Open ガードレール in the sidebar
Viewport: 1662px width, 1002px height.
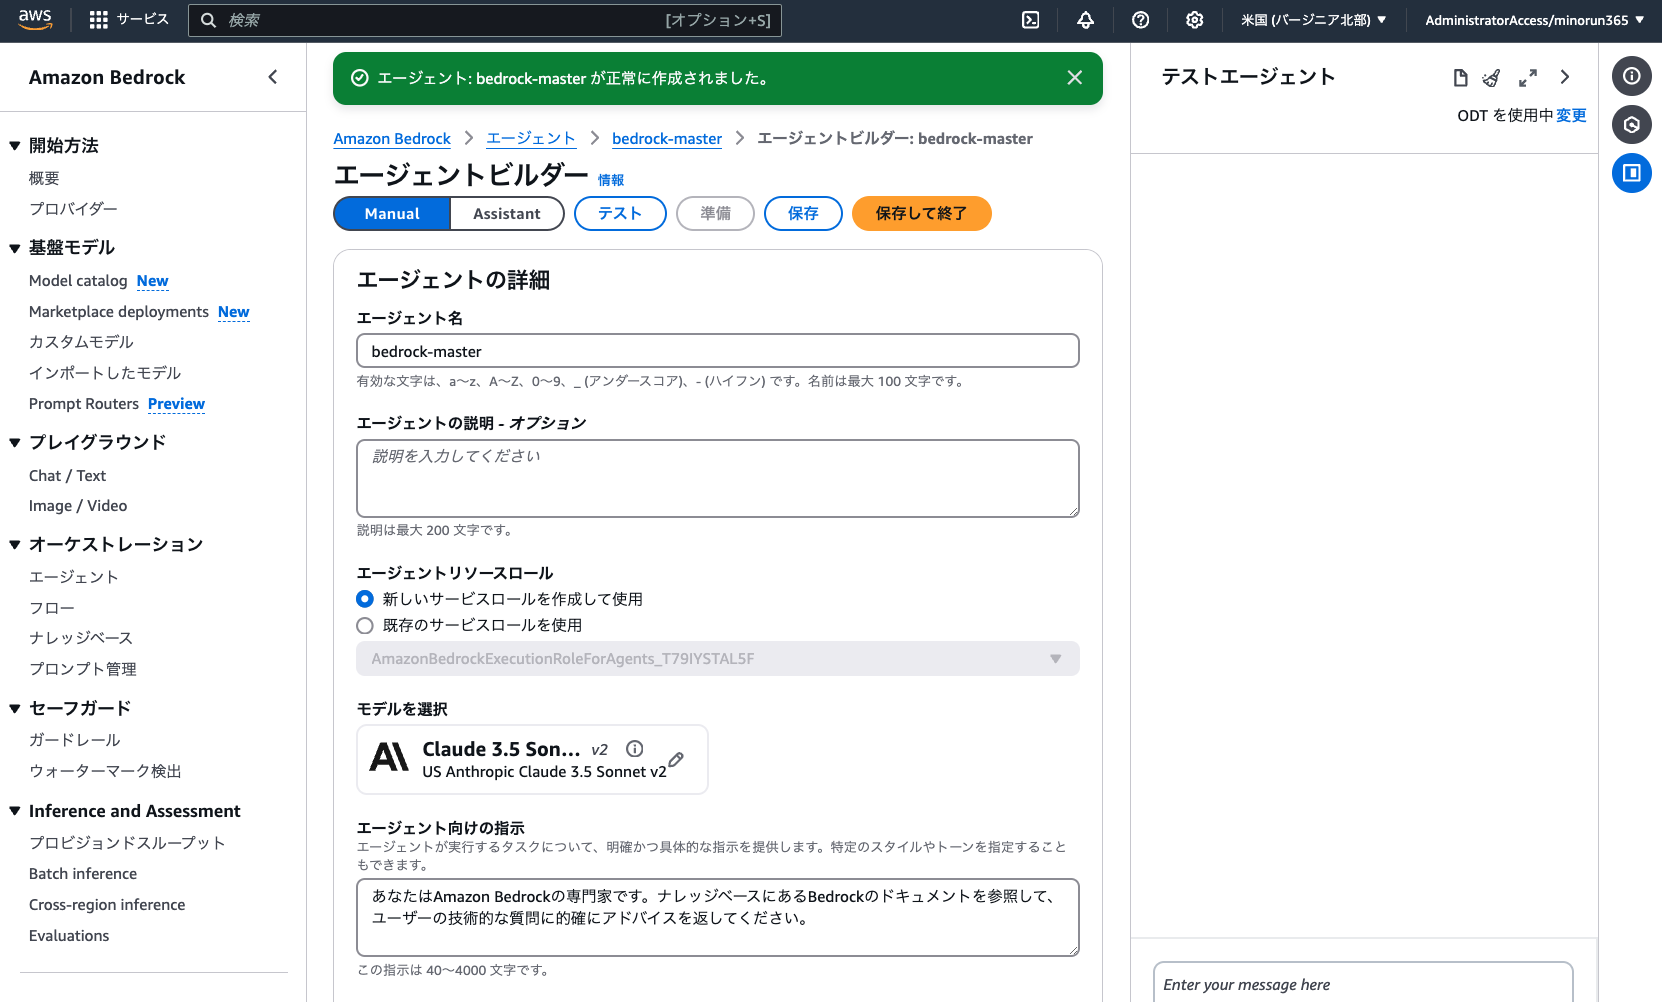coord(75,740)
